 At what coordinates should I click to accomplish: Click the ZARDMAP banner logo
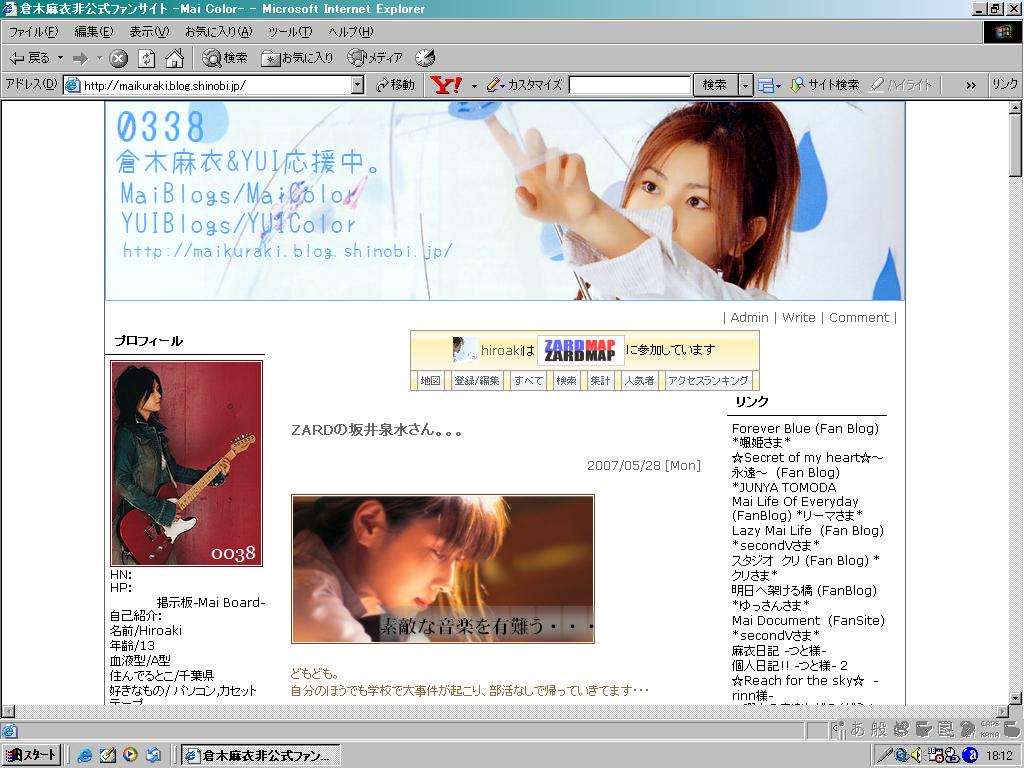(580, 351)
